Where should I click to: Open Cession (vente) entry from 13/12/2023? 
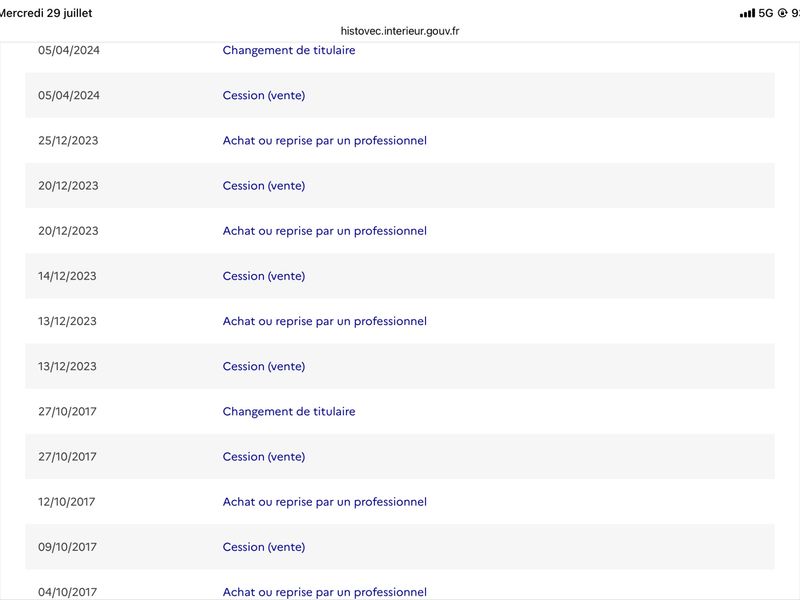pos(264,366)
